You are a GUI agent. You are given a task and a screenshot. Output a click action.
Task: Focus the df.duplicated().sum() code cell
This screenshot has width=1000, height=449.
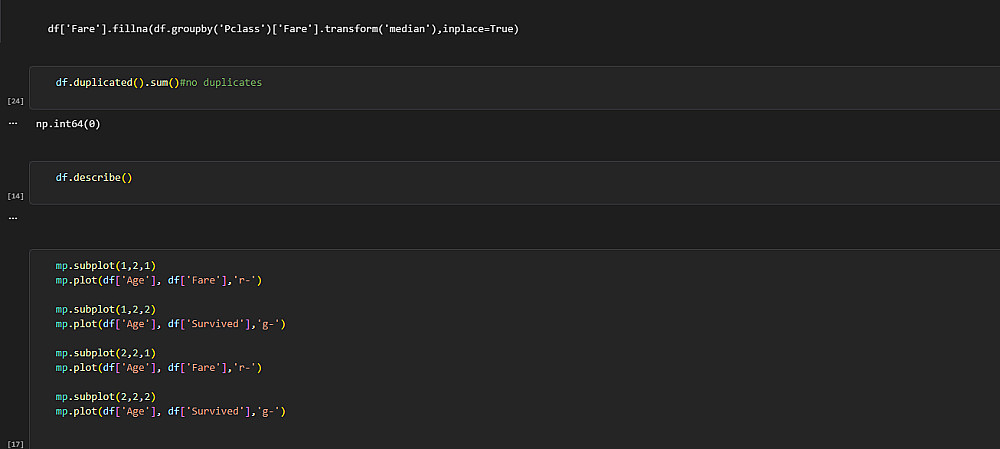click(x=500, y=88)
